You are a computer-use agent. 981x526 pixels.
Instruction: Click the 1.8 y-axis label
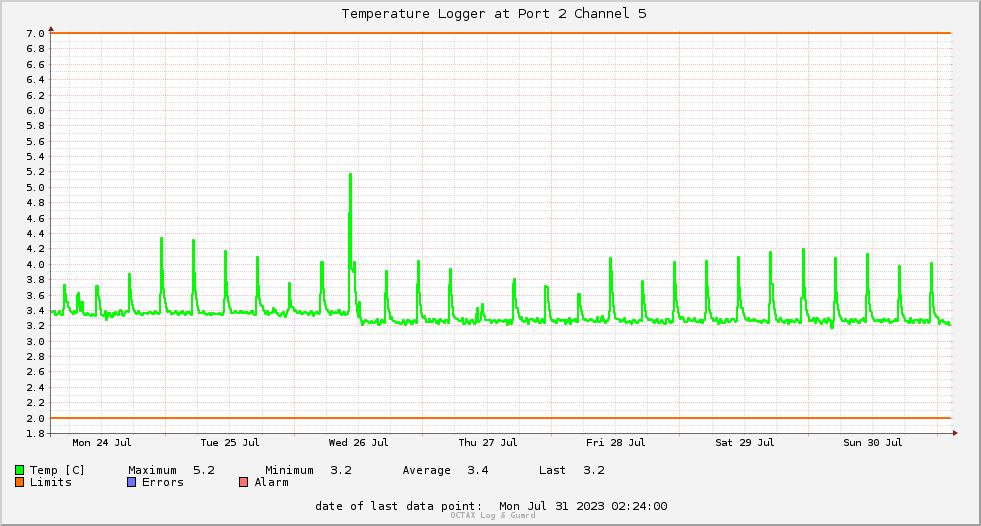click(36, 433)
